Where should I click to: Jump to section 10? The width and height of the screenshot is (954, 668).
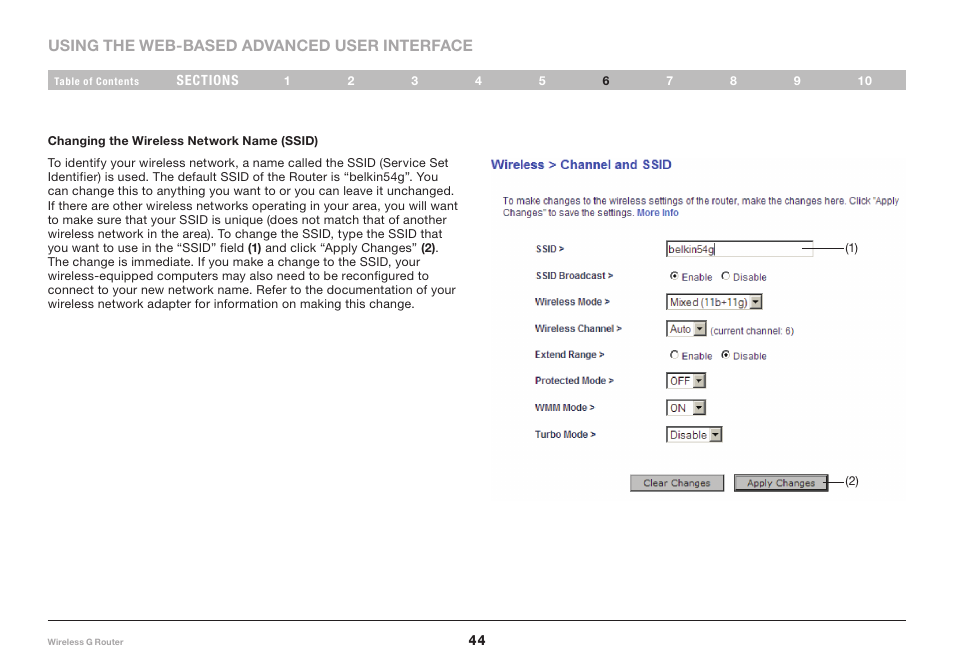[865, 81]
